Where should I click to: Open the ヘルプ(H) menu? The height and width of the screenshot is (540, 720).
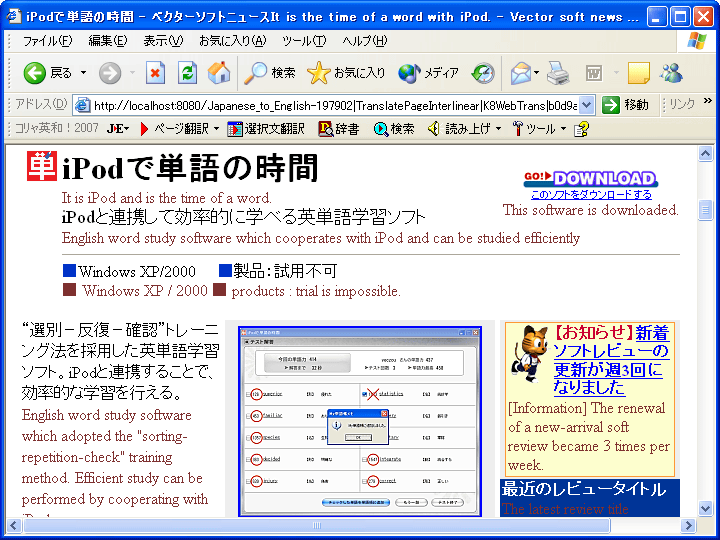pos(365,41)
